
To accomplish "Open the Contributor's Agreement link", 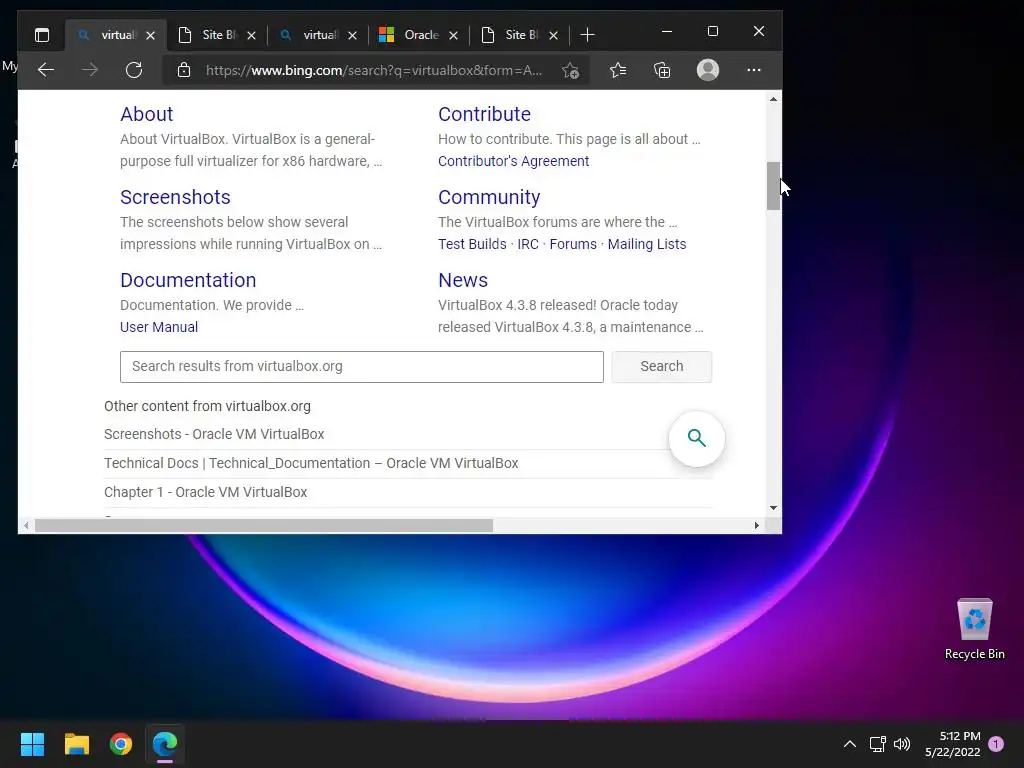I will (513, 161).
